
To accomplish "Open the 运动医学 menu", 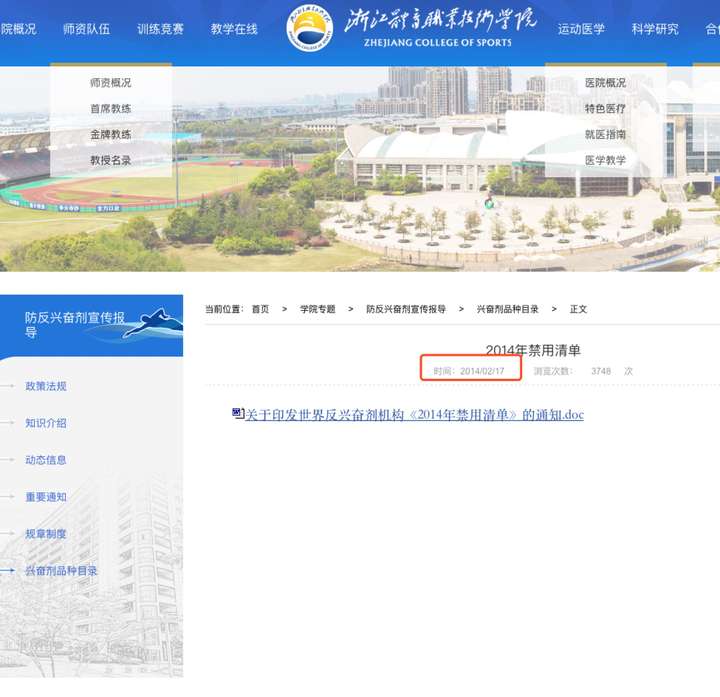I will click(581, 29).
